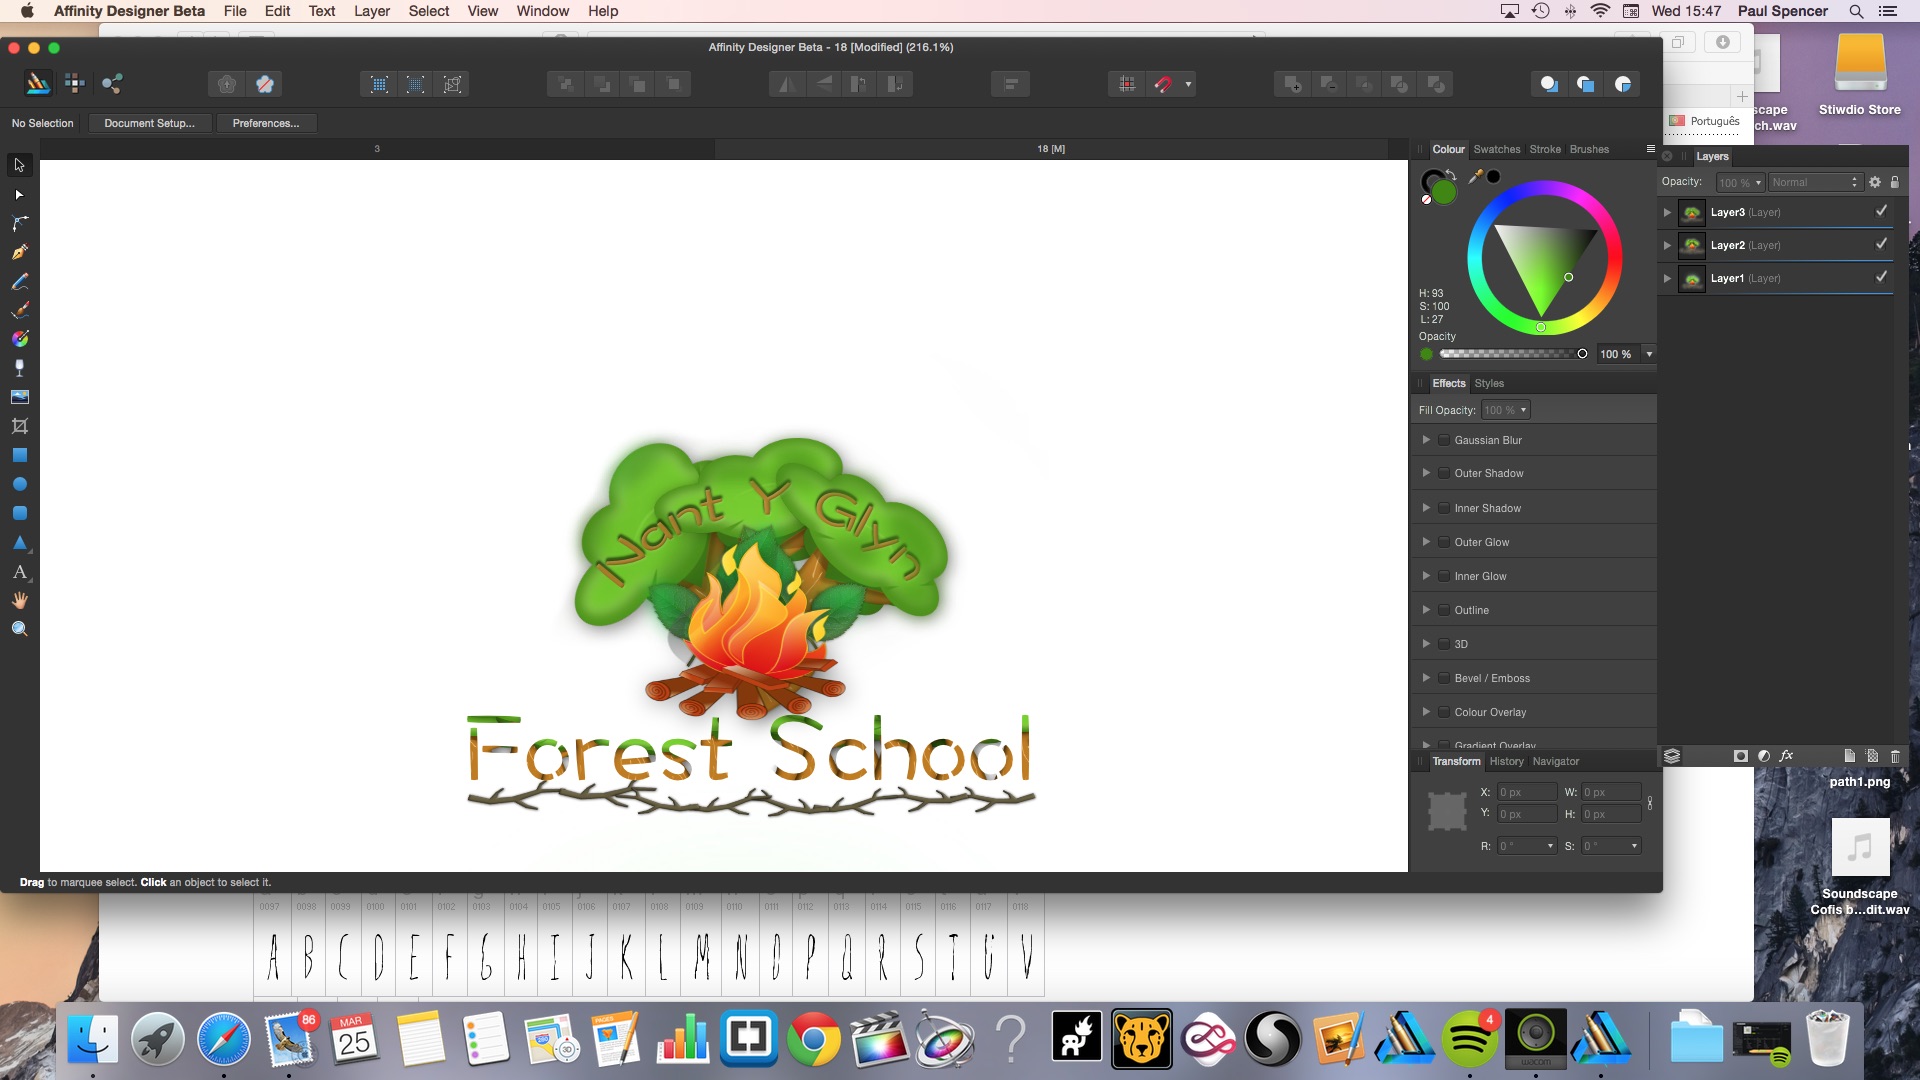1920x1080 pixels.
Task: Click the layer effects fx icon
Action: click(x=1786, y=756)
